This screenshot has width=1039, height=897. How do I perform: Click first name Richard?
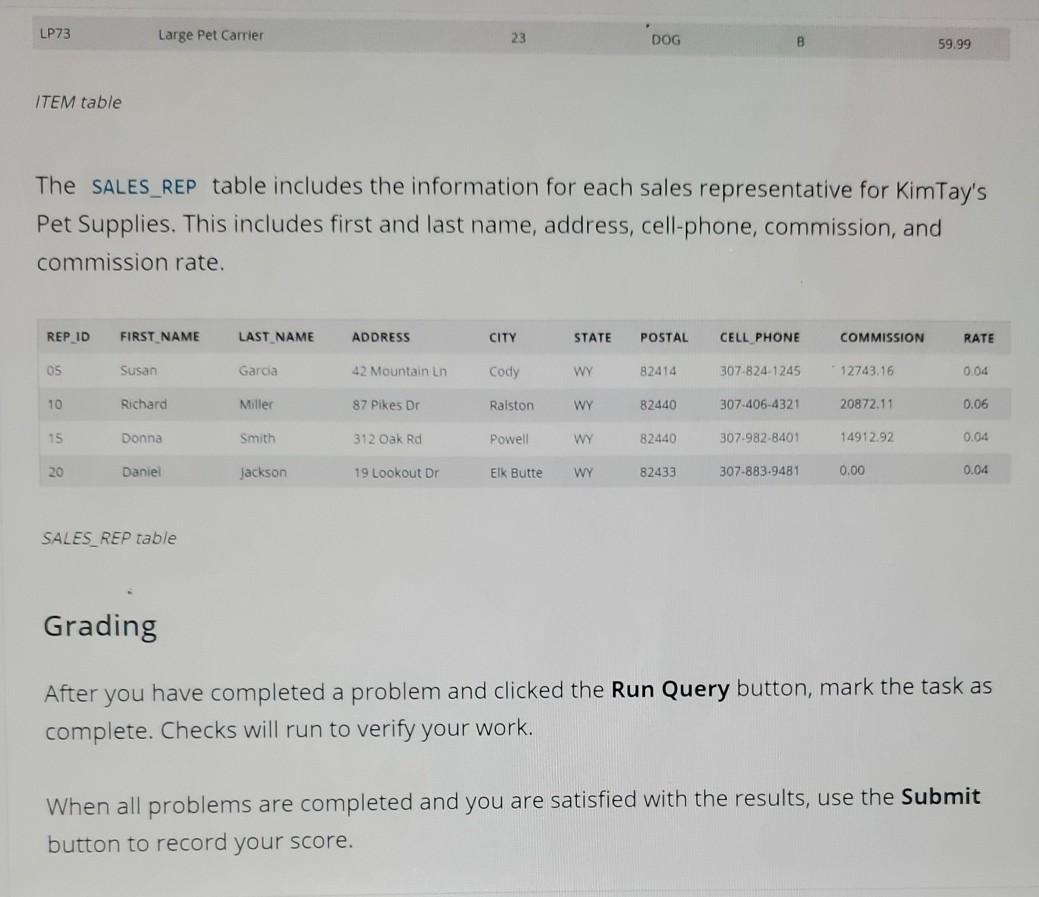tap(144, 404)
